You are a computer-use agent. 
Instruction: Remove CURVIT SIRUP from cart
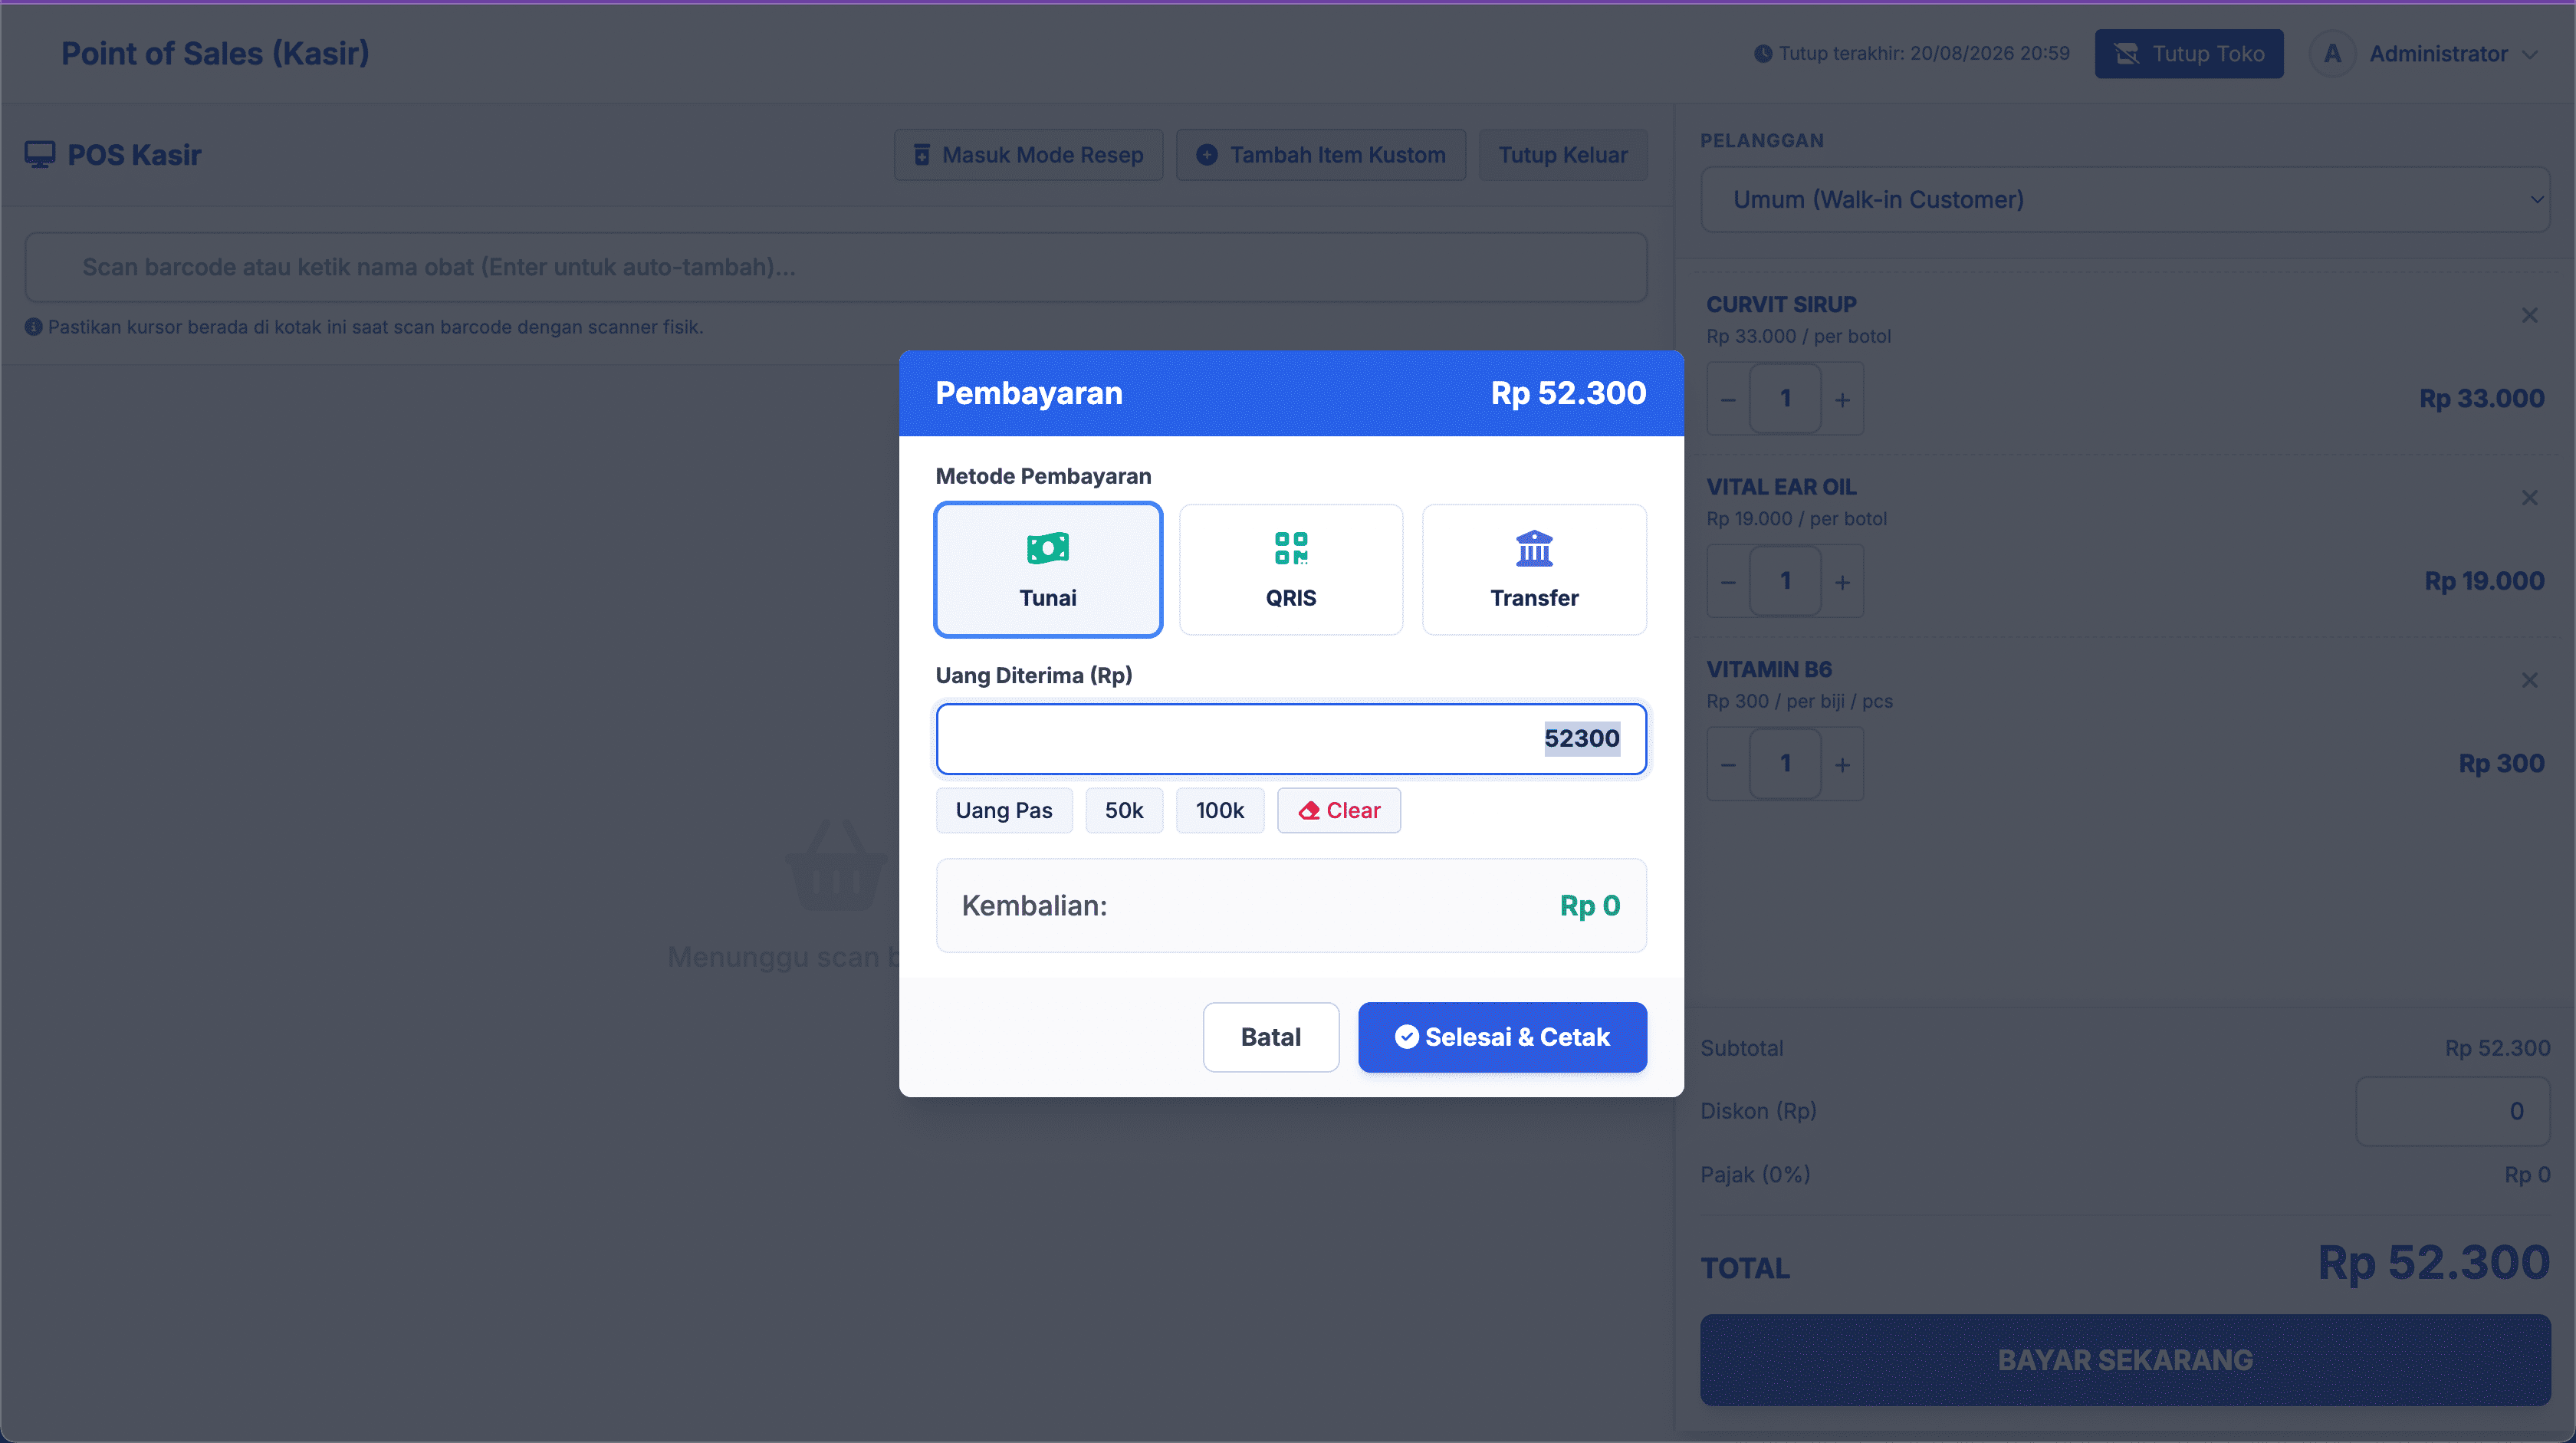pos(2529,315)
